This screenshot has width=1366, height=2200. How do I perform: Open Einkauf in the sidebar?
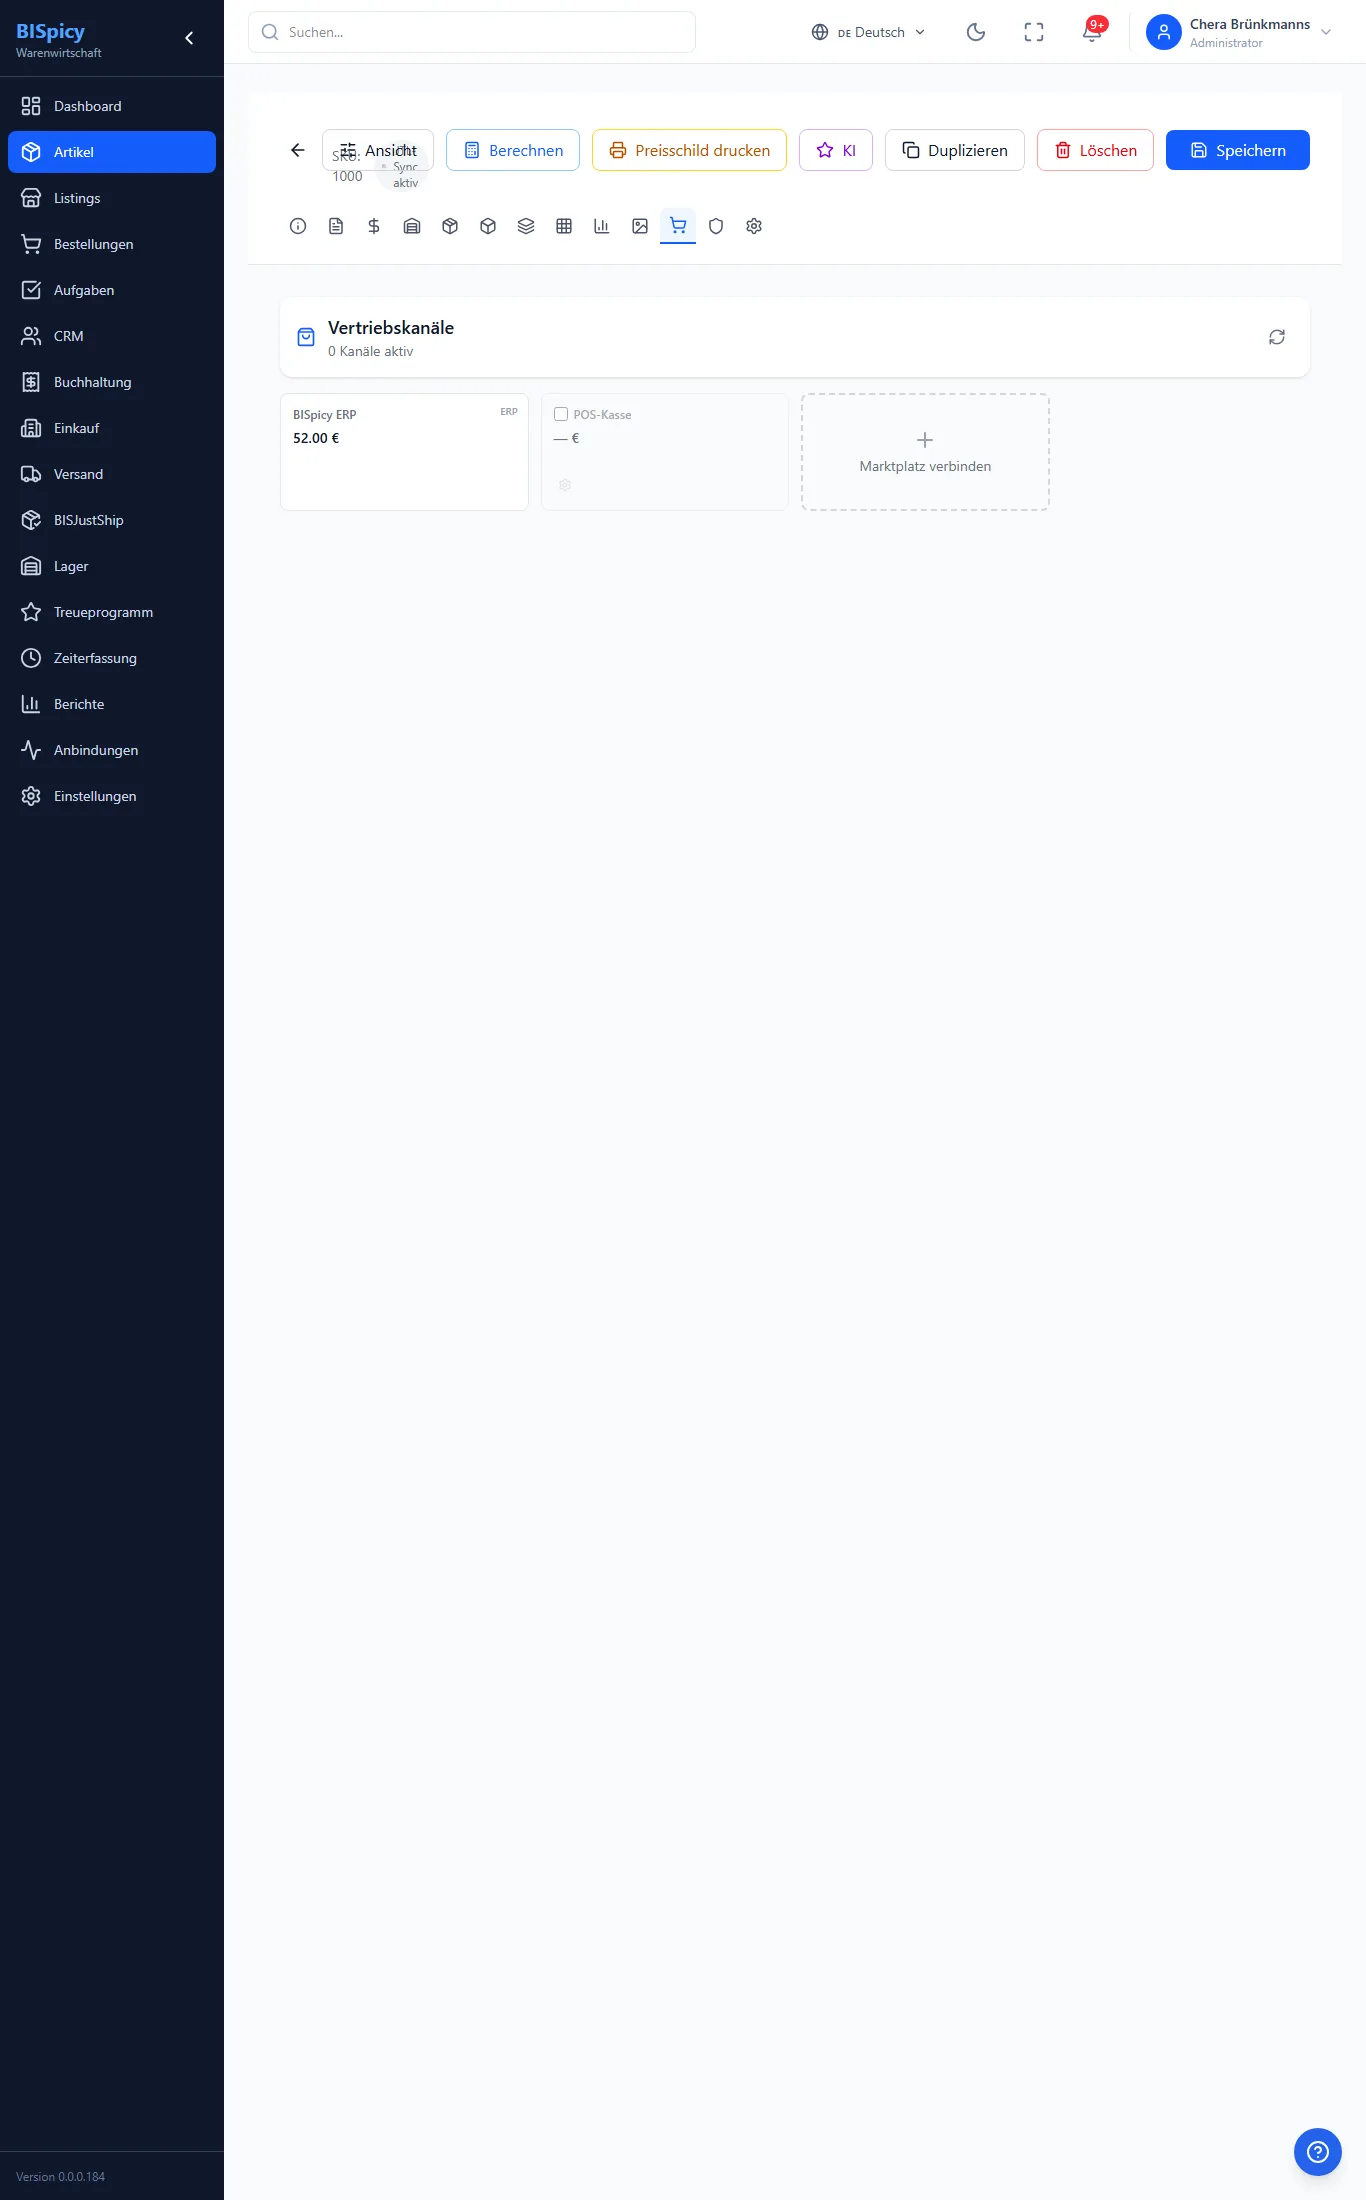pyautogui.click(x=112, y=428)
